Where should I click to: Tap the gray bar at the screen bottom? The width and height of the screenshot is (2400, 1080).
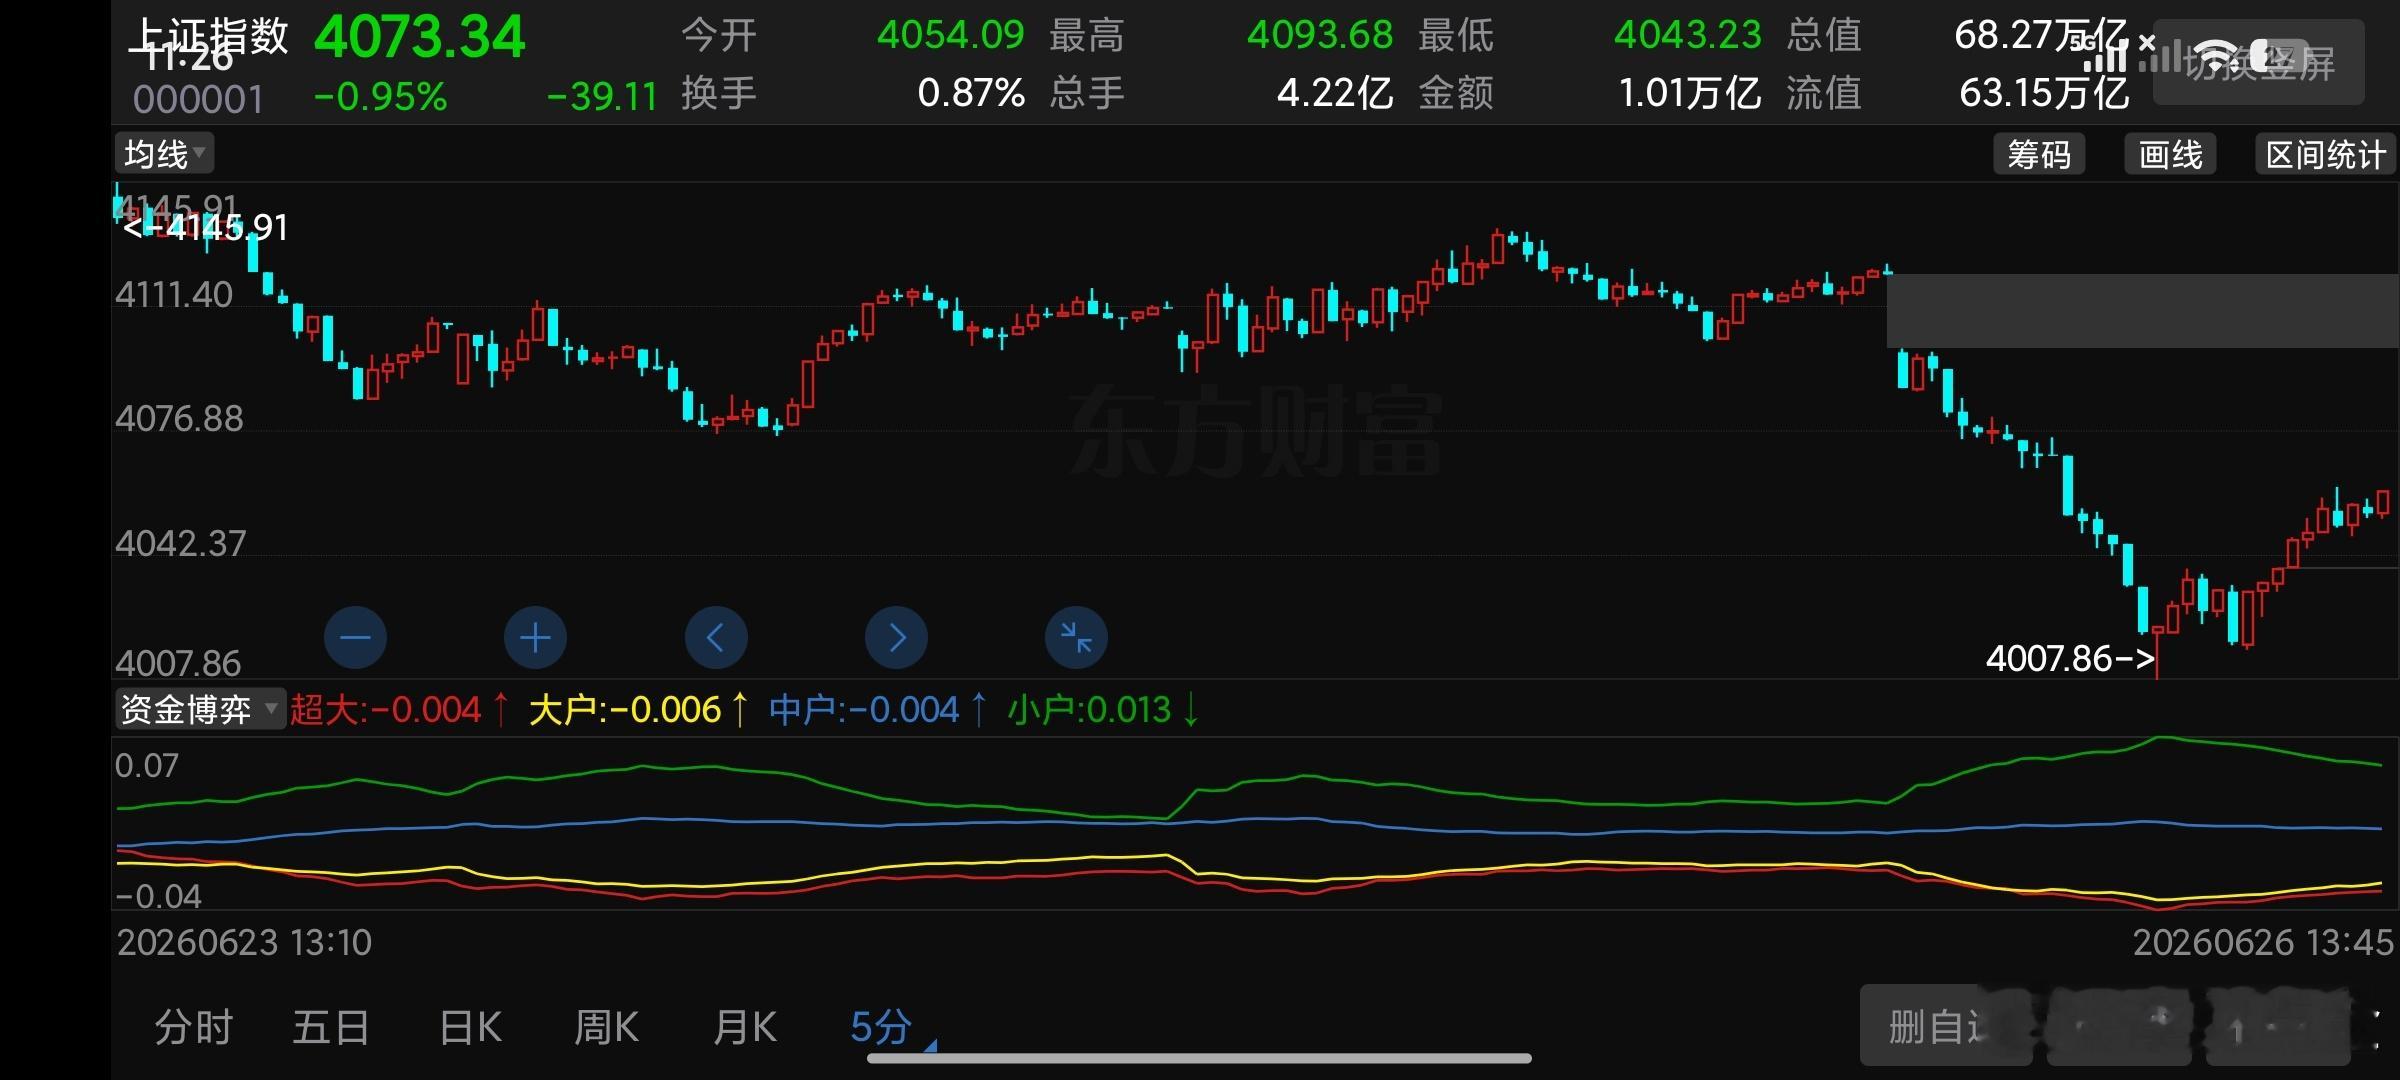point(1199,1058)
